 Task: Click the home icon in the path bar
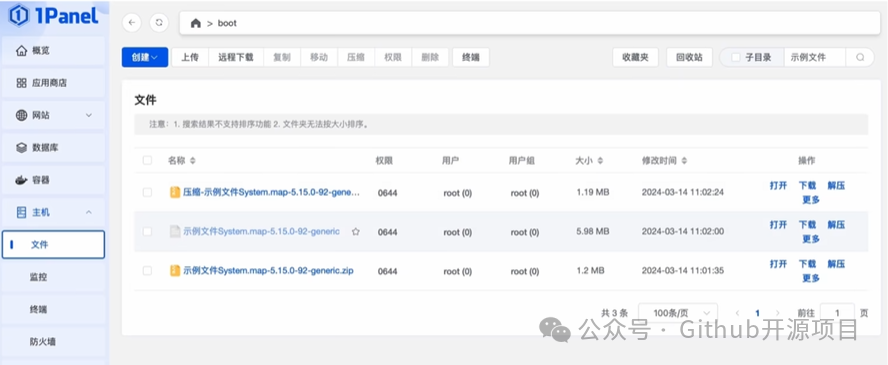196,23
